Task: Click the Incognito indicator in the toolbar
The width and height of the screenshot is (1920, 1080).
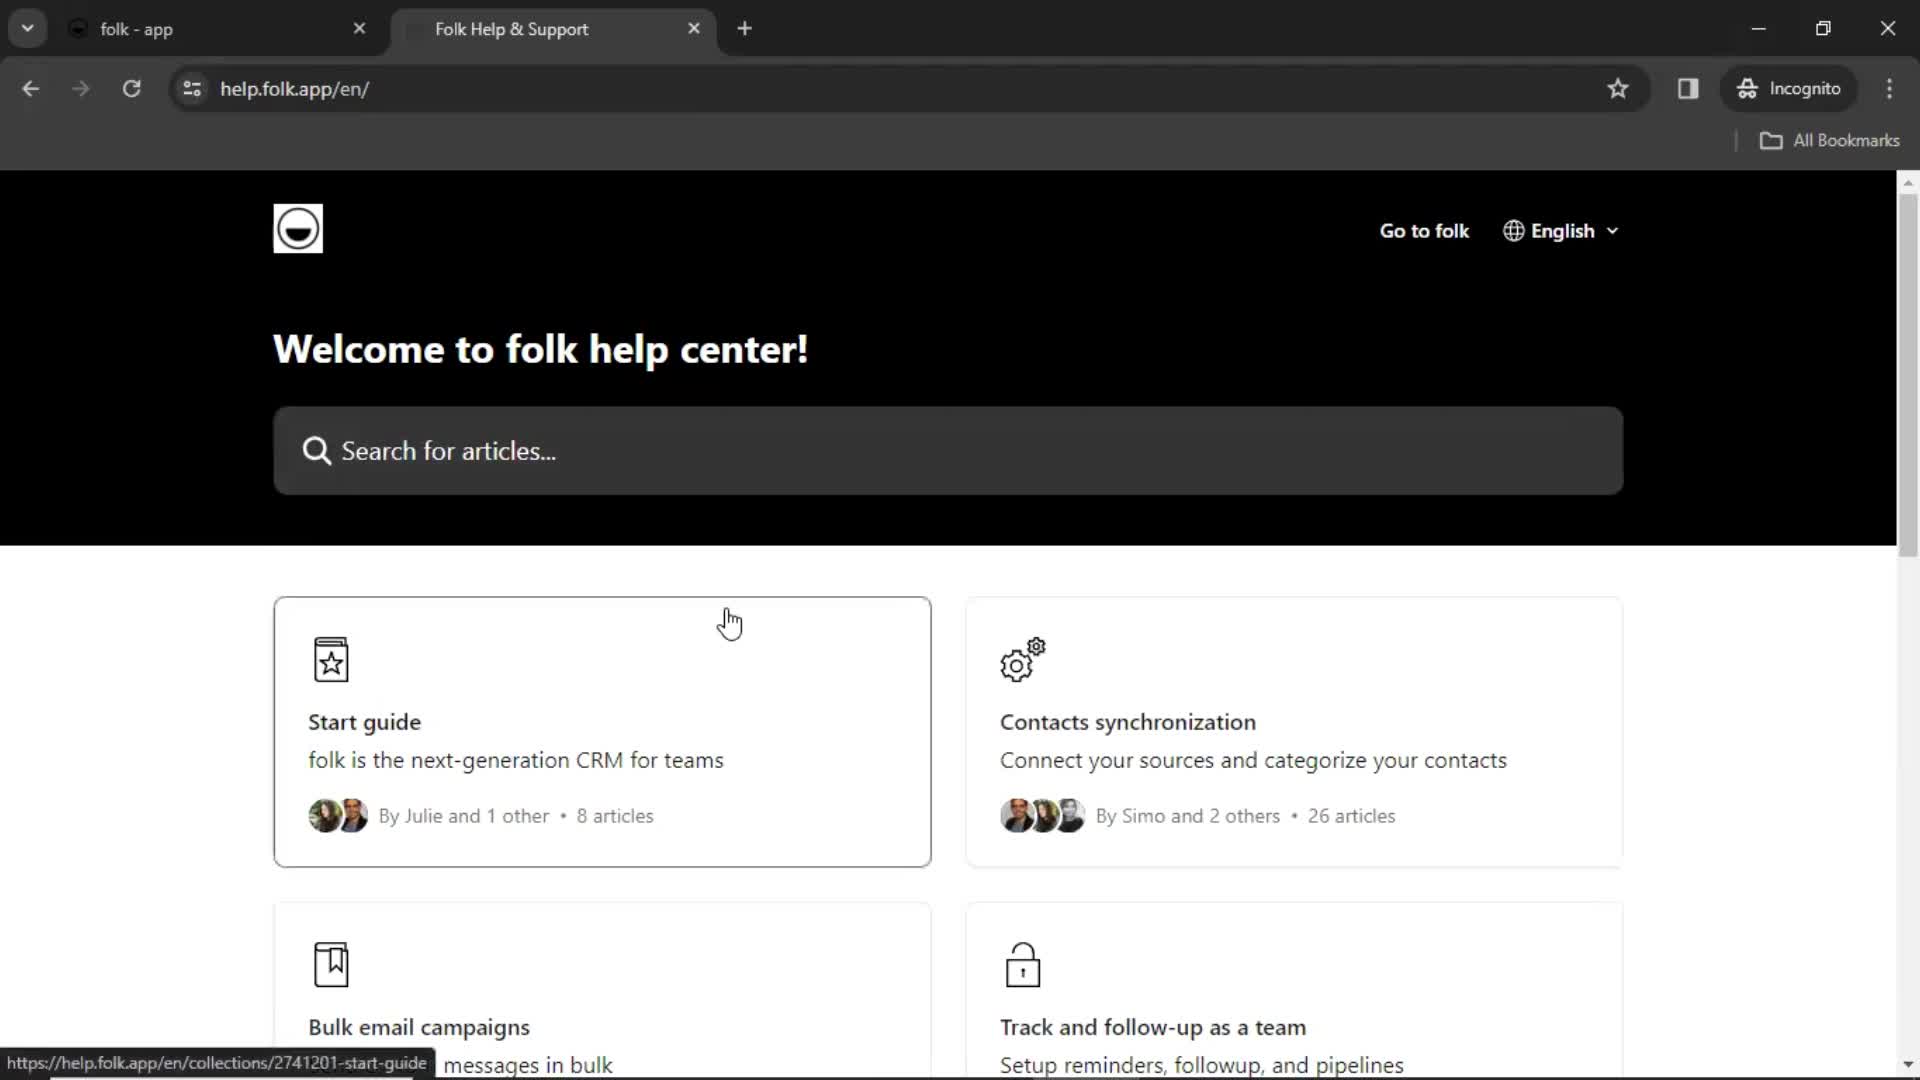Action: [1789, 89]
